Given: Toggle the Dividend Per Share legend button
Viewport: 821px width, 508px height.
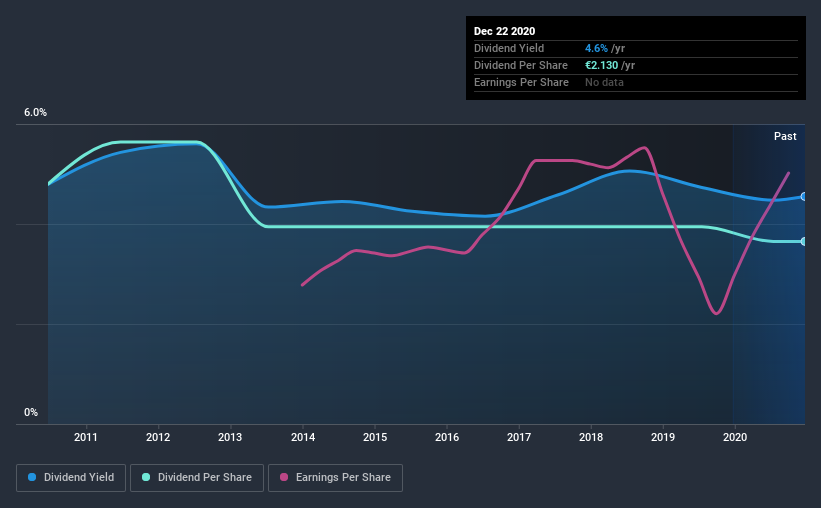Looking at the screenshot, I should [x=197, y=478].
